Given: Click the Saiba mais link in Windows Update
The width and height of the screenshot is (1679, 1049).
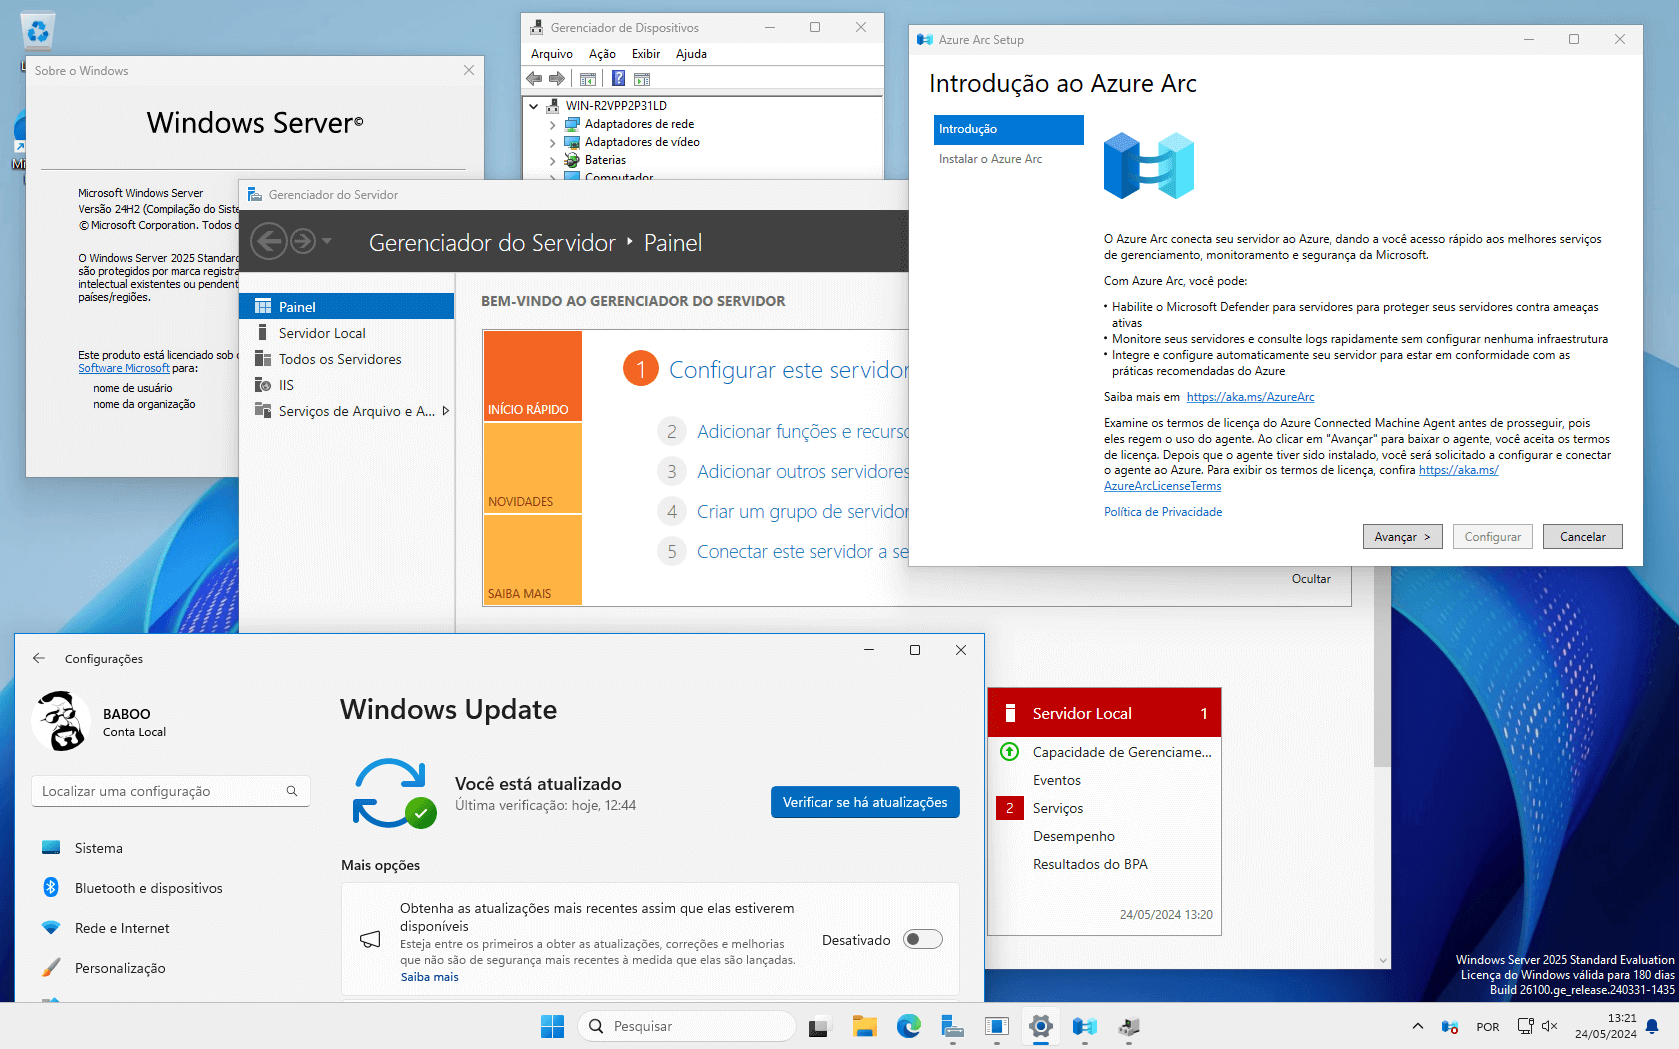Looking at the screenshot, I should point(430,977).
